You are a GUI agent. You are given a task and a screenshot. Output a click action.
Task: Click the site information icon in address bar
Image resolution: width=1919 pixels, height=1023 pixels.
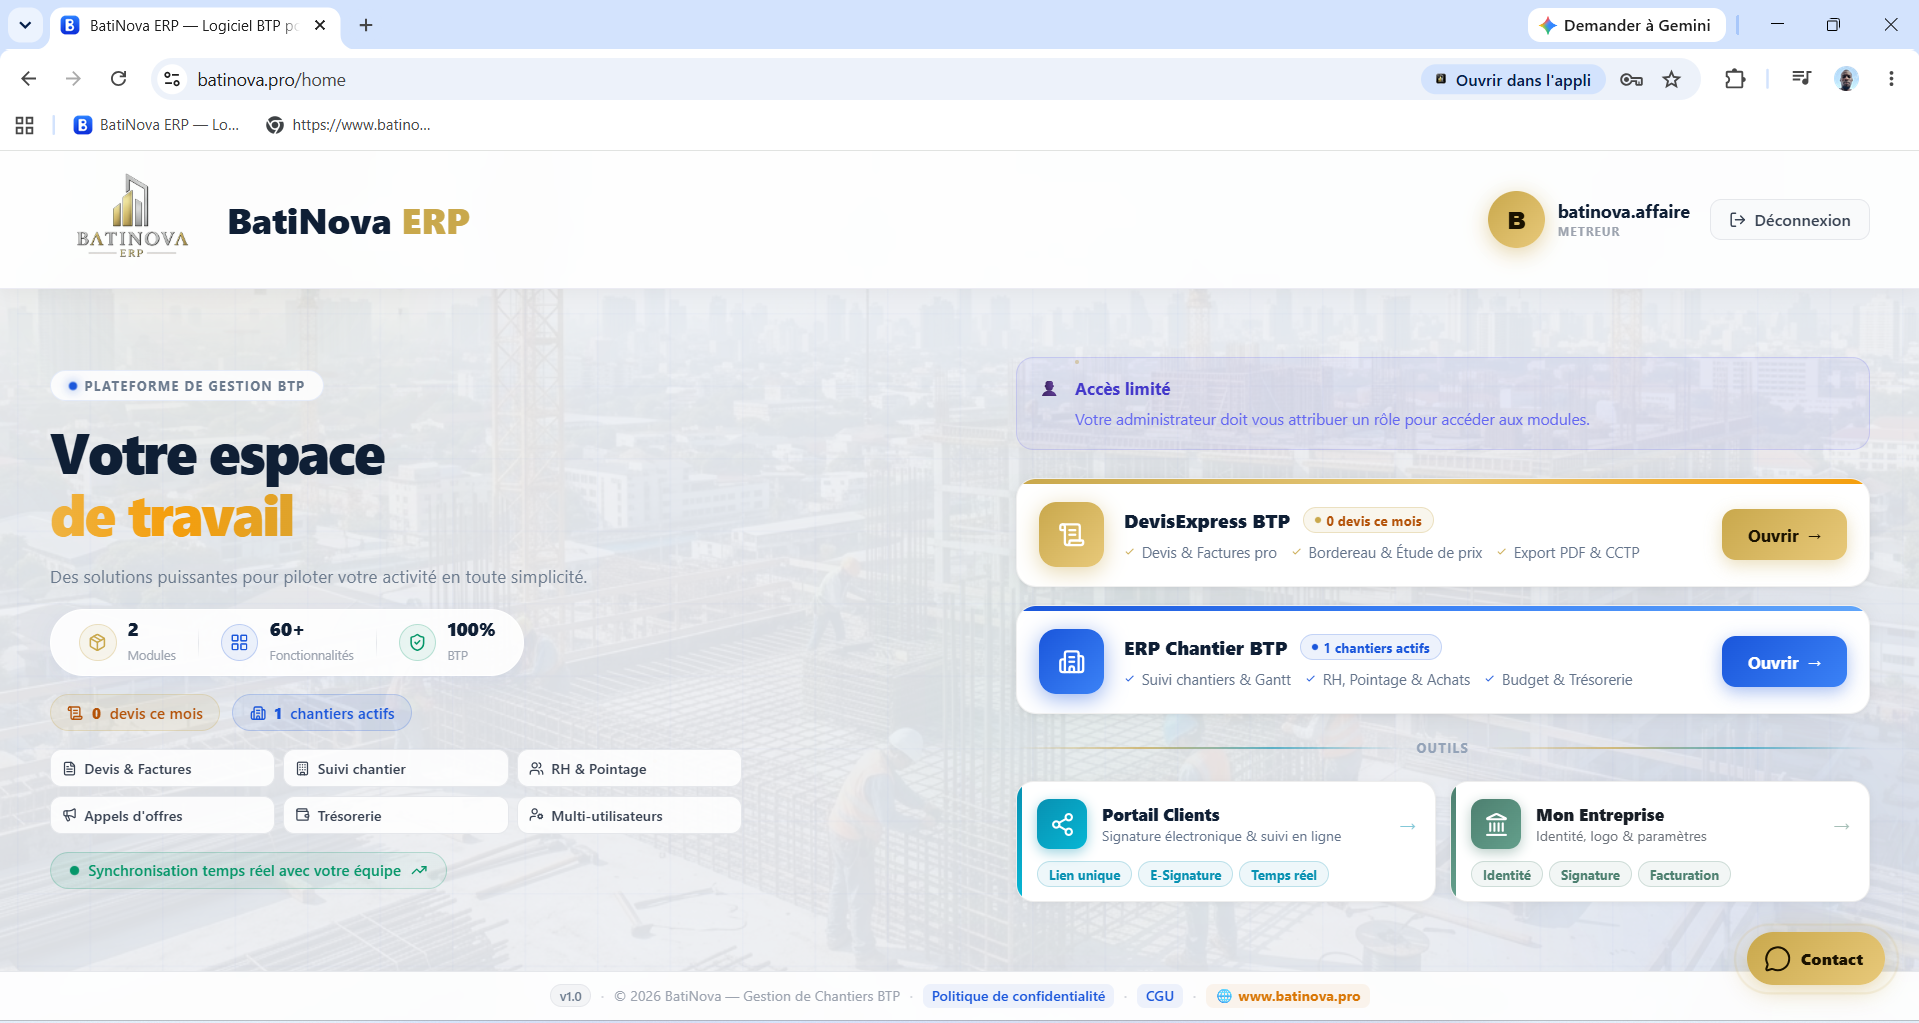172,79
